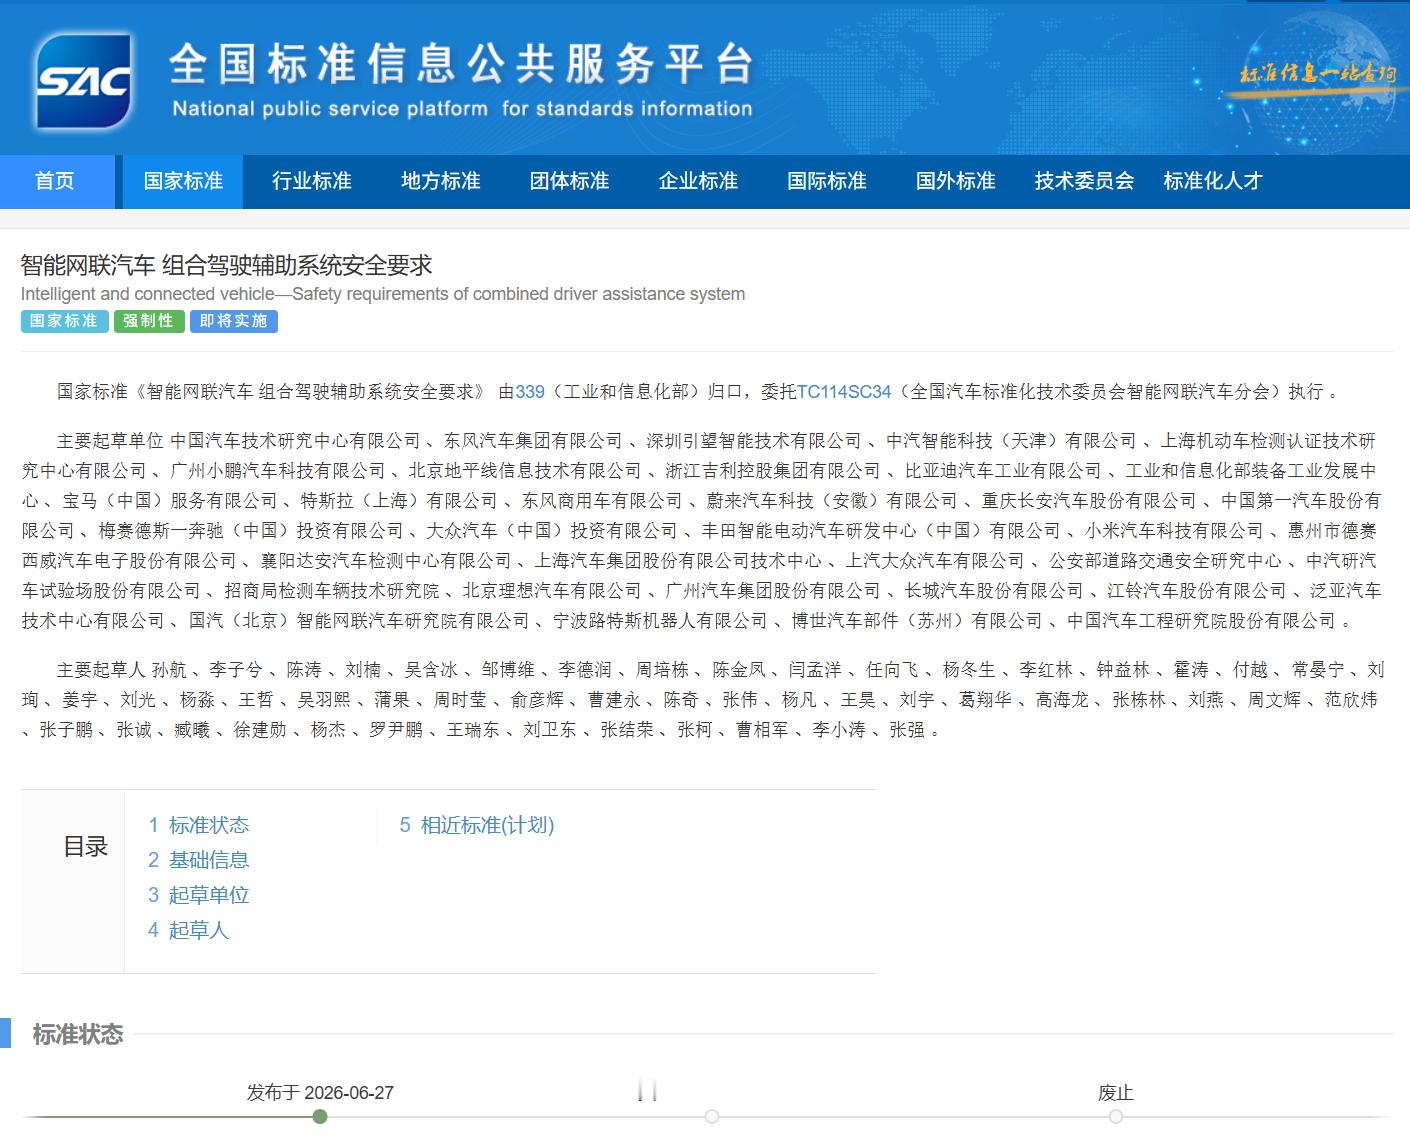Click the 发布于 2026-06-27 timeline dot

pyautogui.click(x=320, y=1116)
